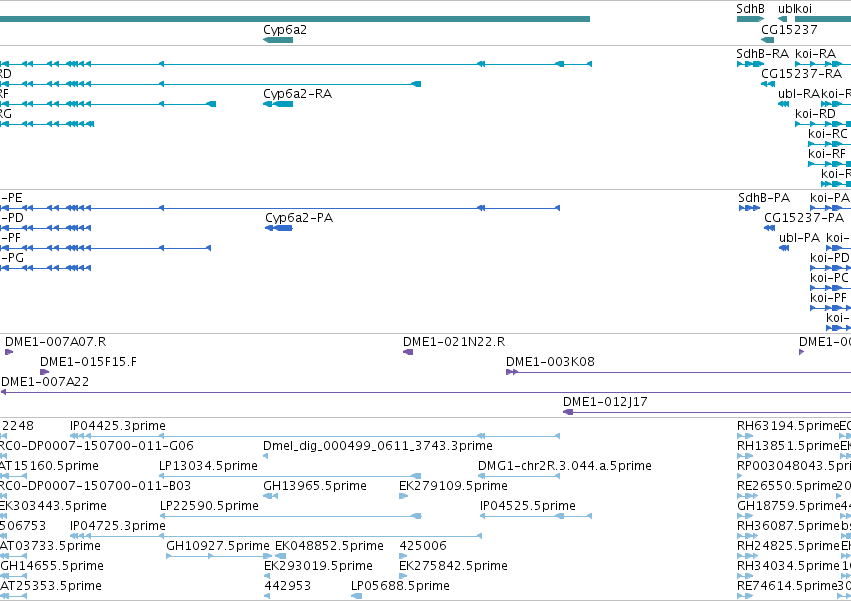The height and width of the screenshot is (601, 851).
Task: Click the Cyp6a2-PA coding sequence label
Action: pyautogui.click(x=299, y=218)
